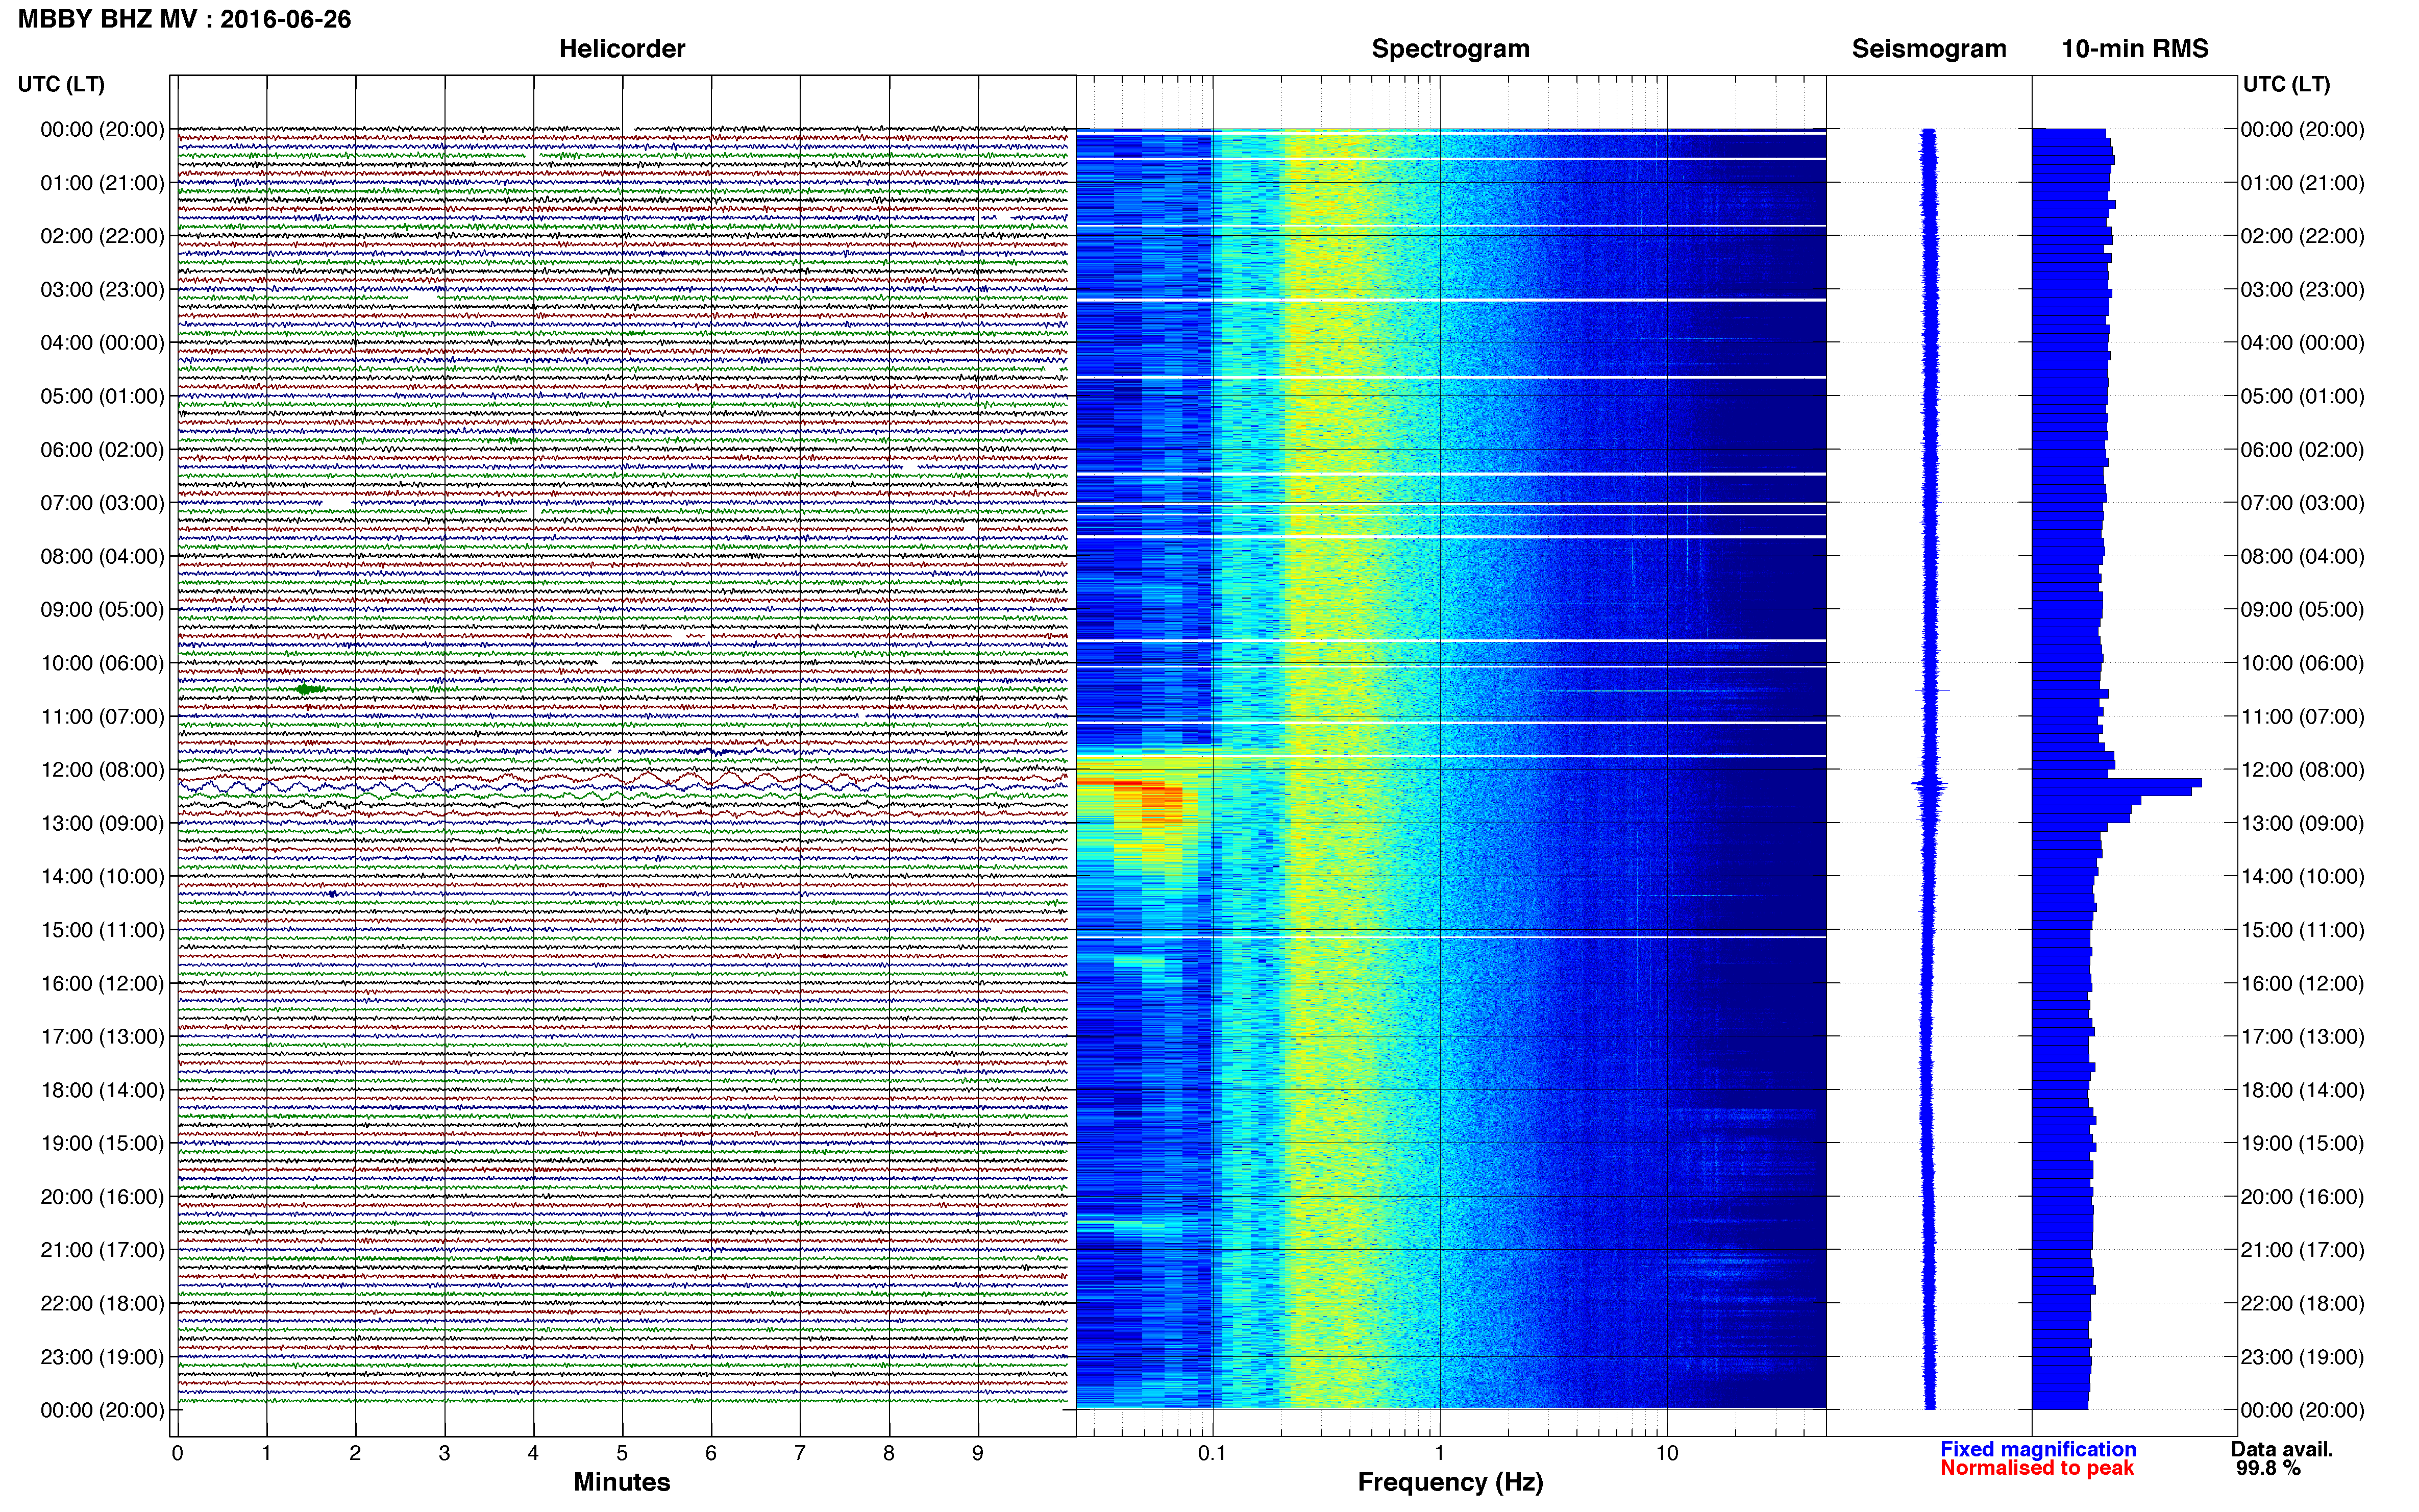The width and height of the screenshot is (2419, 1512).
Task: Click the left '15:00 (11:00)' time label
Action: (102, 930)
